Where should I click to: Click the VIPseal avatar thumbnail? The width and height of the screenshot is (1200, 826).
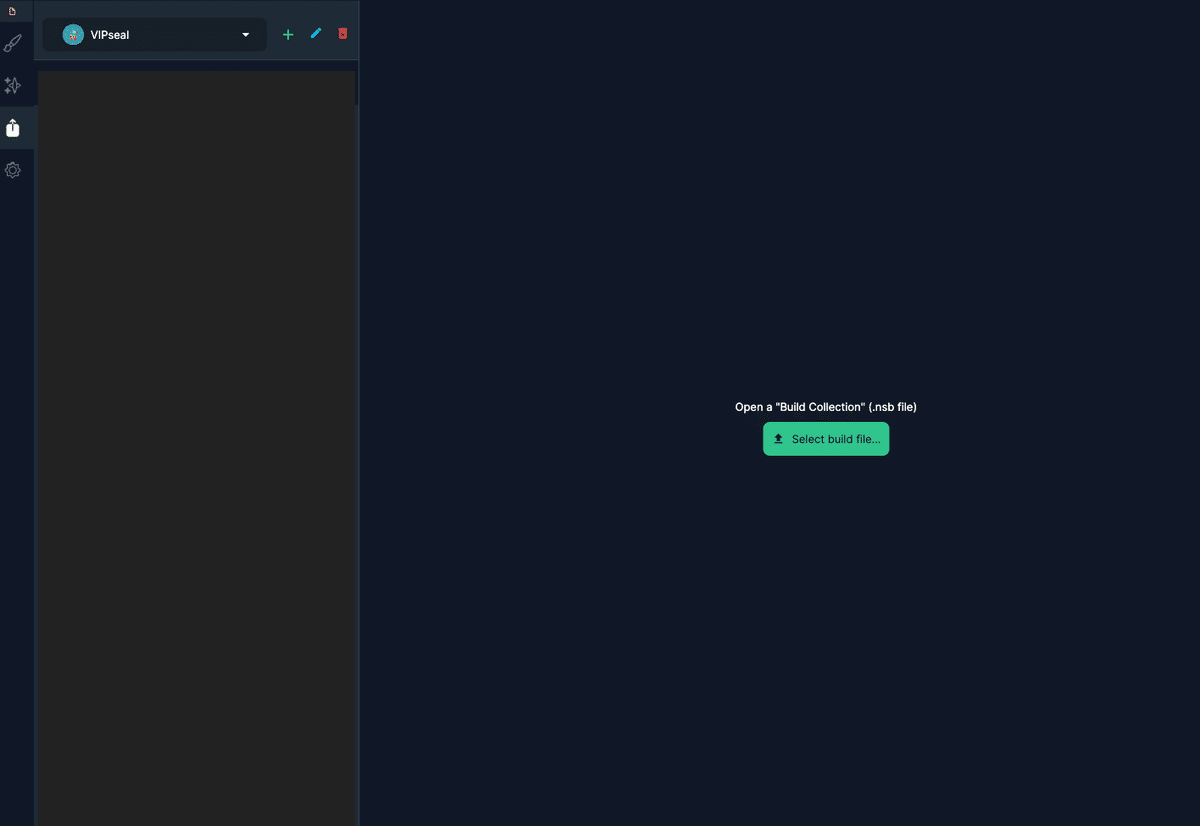pyautogui.click(x=73, y=35)
